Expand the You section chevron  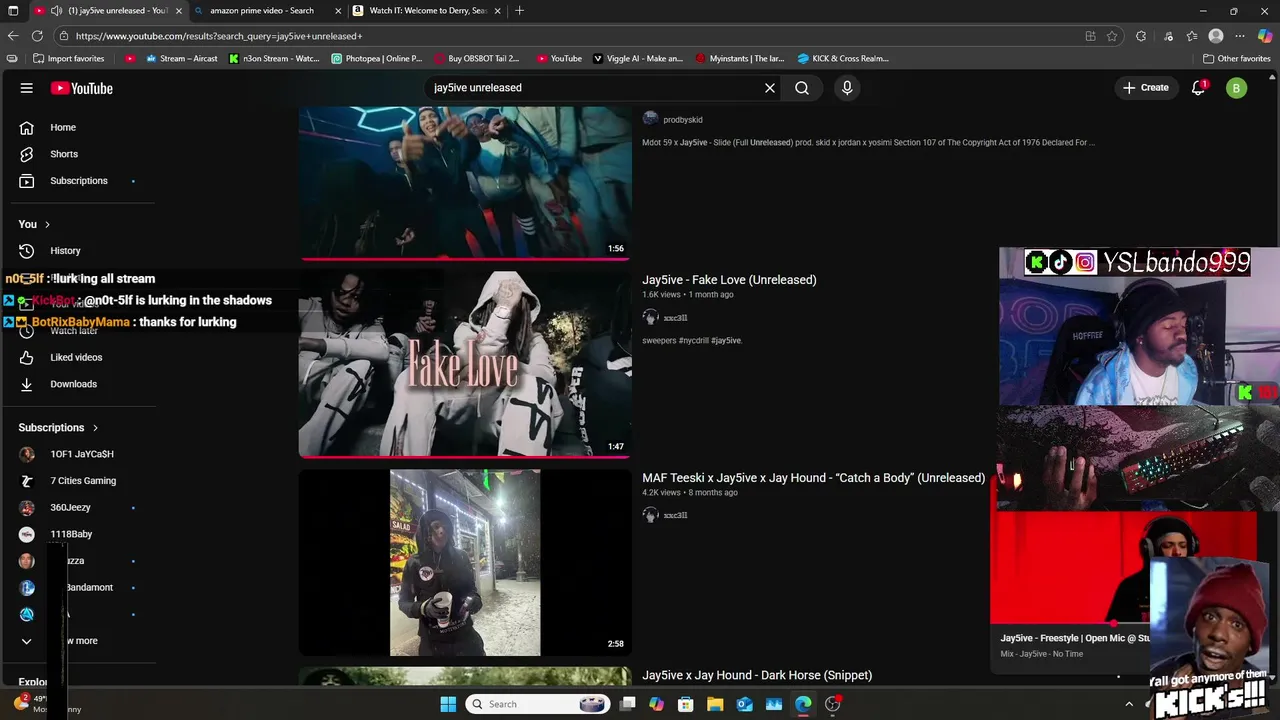click(47, 224)
